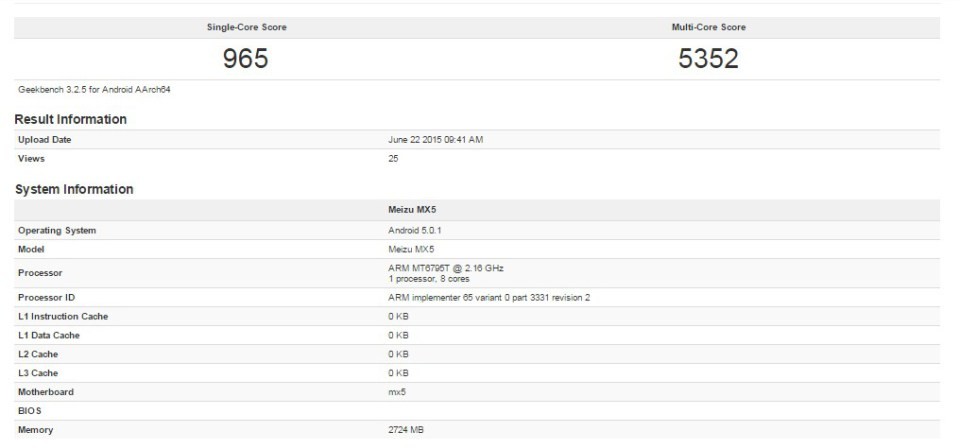Click the Geekbench 3.2.5 for Android AArch64 text
Image resolution: width=960 pixels, height=448 pixels.
tap(94, 90)
